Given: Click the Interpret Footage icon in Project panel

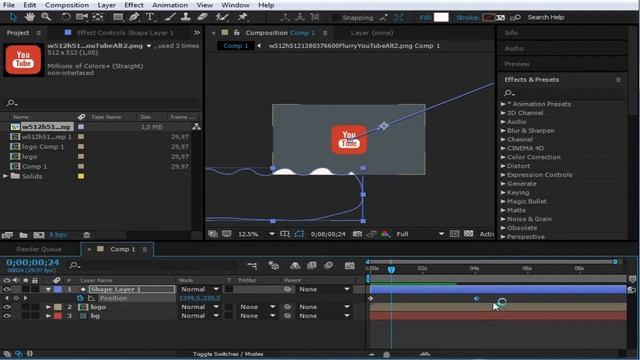Looking at the screenshot, I should coord(7,235).
